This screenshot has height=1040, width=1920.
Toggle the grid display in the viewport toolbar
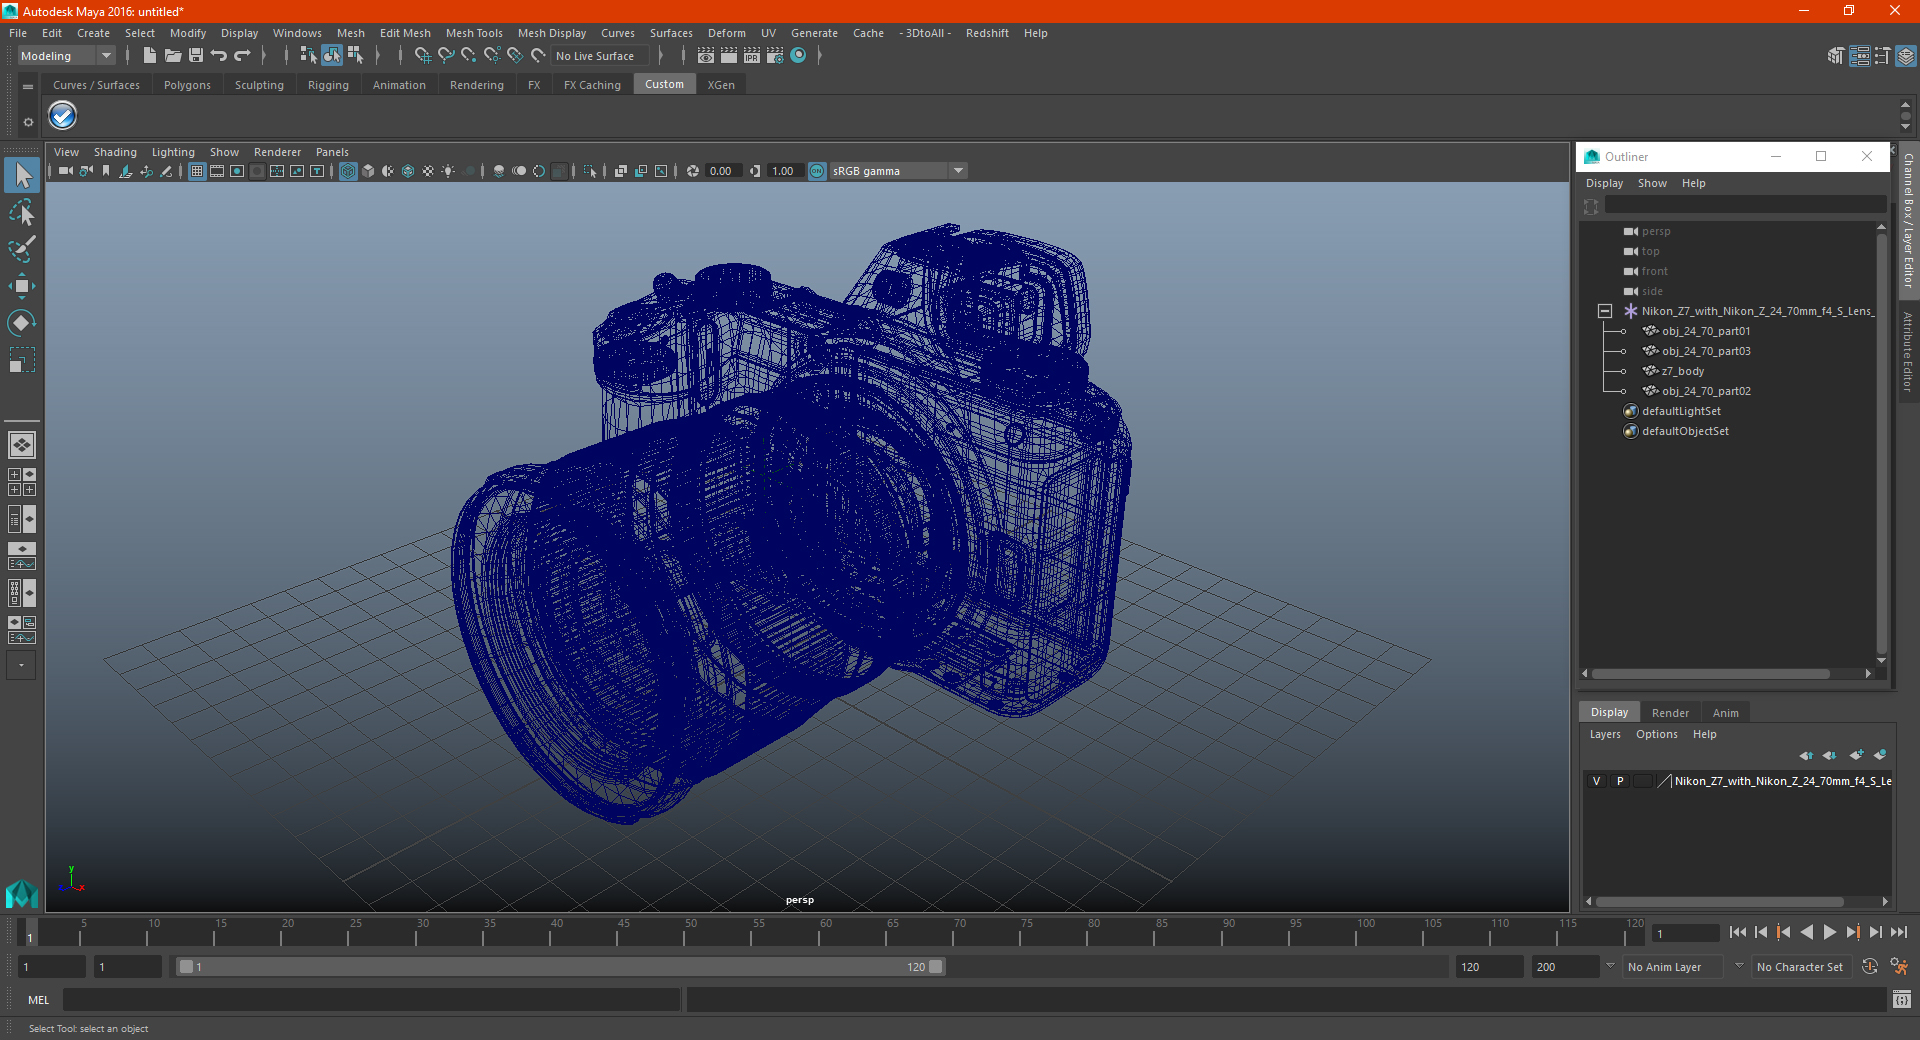pyautogui.click(x=196, y=171)
